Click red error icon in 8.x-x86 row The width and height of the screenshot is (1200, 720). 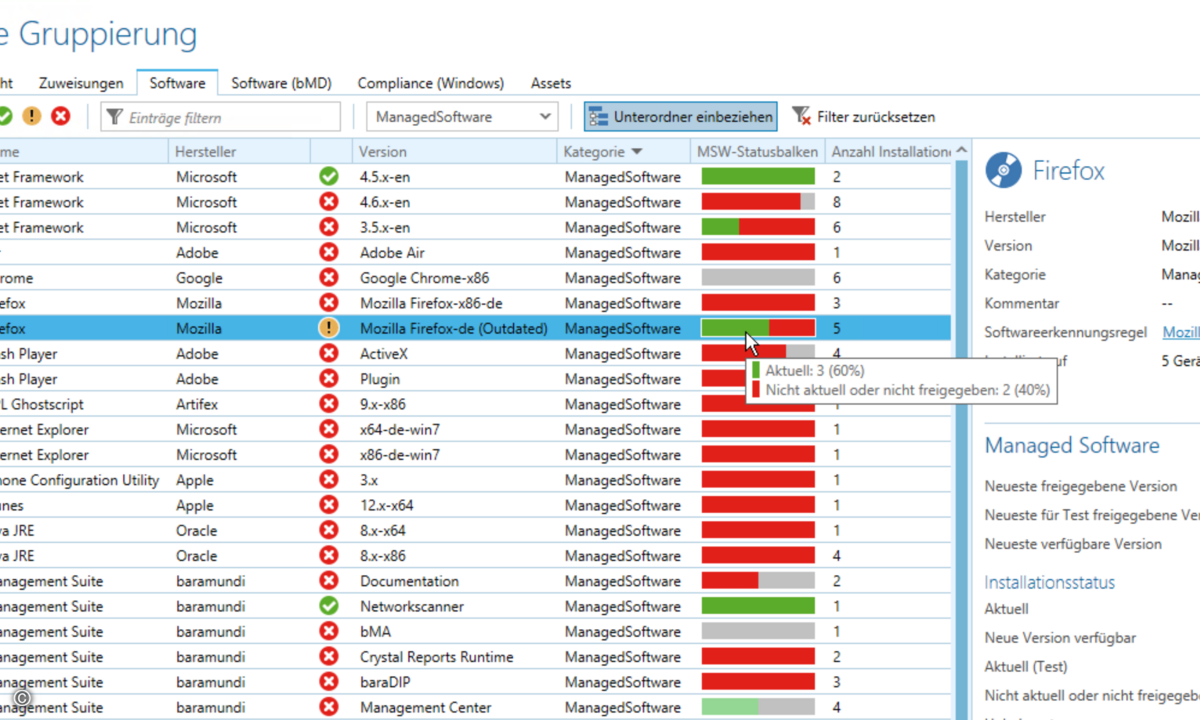click(x=329, y=556)
